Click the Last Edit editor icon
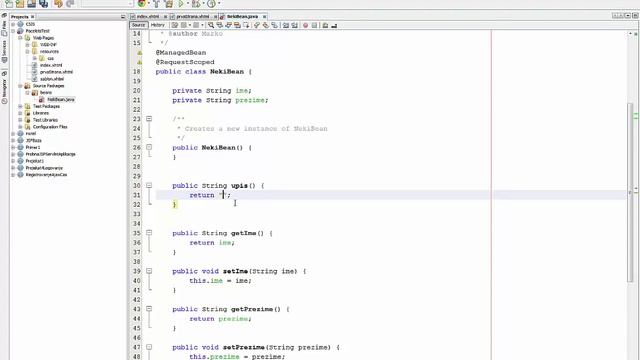 (x=175, y=25)
